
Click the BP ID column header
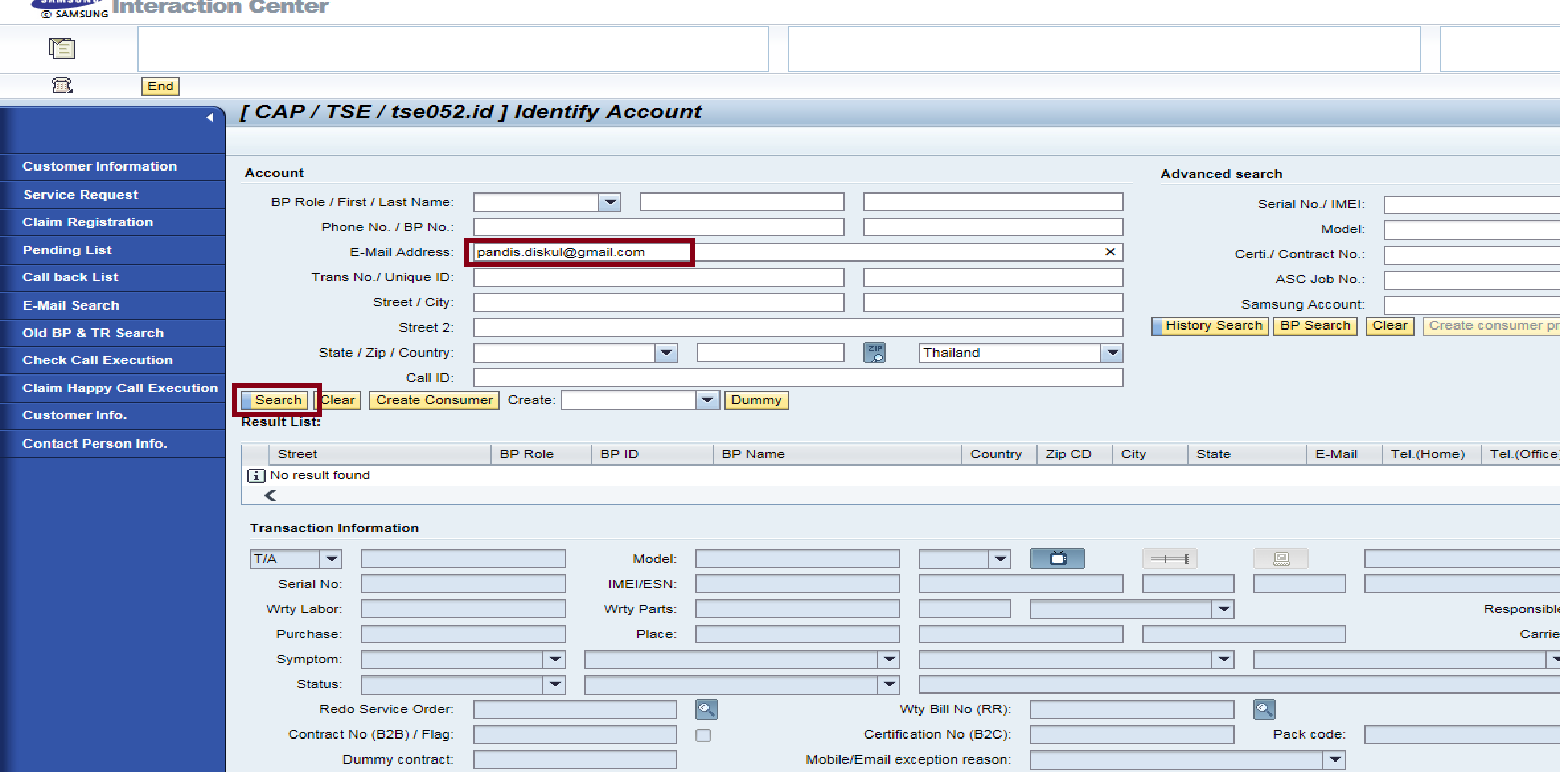620,454
